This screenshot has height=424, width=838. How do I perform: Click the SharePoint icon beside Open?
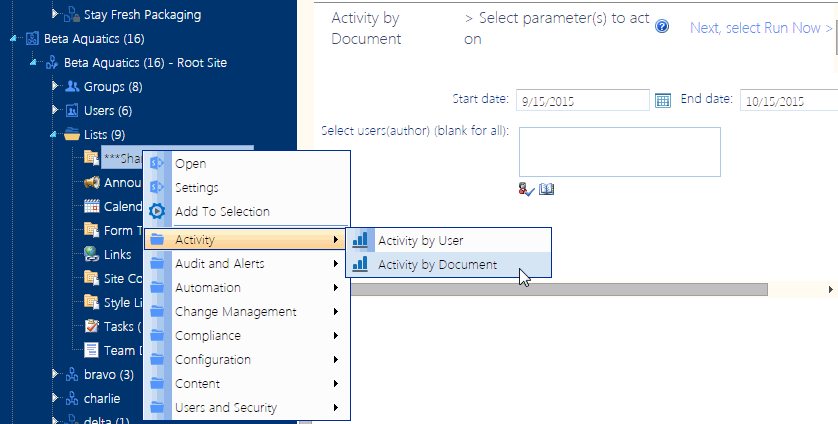[157, 163]
